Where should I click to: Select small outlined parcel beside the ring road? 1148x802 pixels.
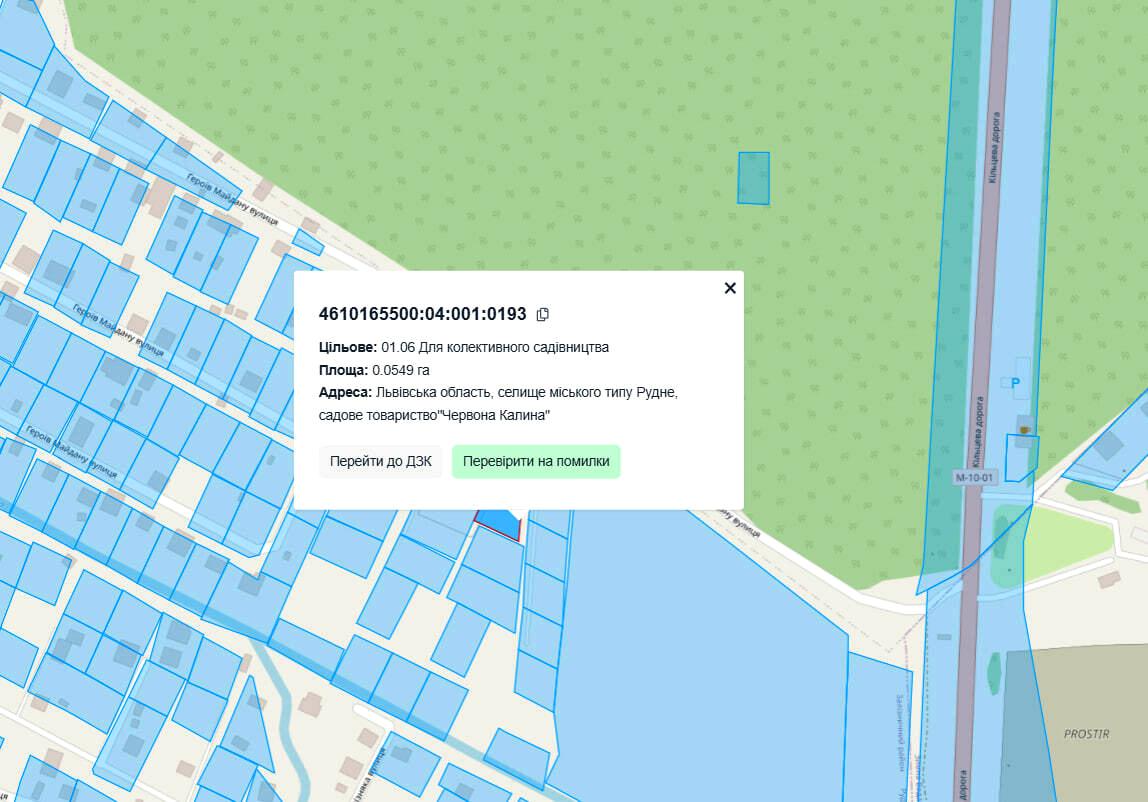[x=1021, y=457]
